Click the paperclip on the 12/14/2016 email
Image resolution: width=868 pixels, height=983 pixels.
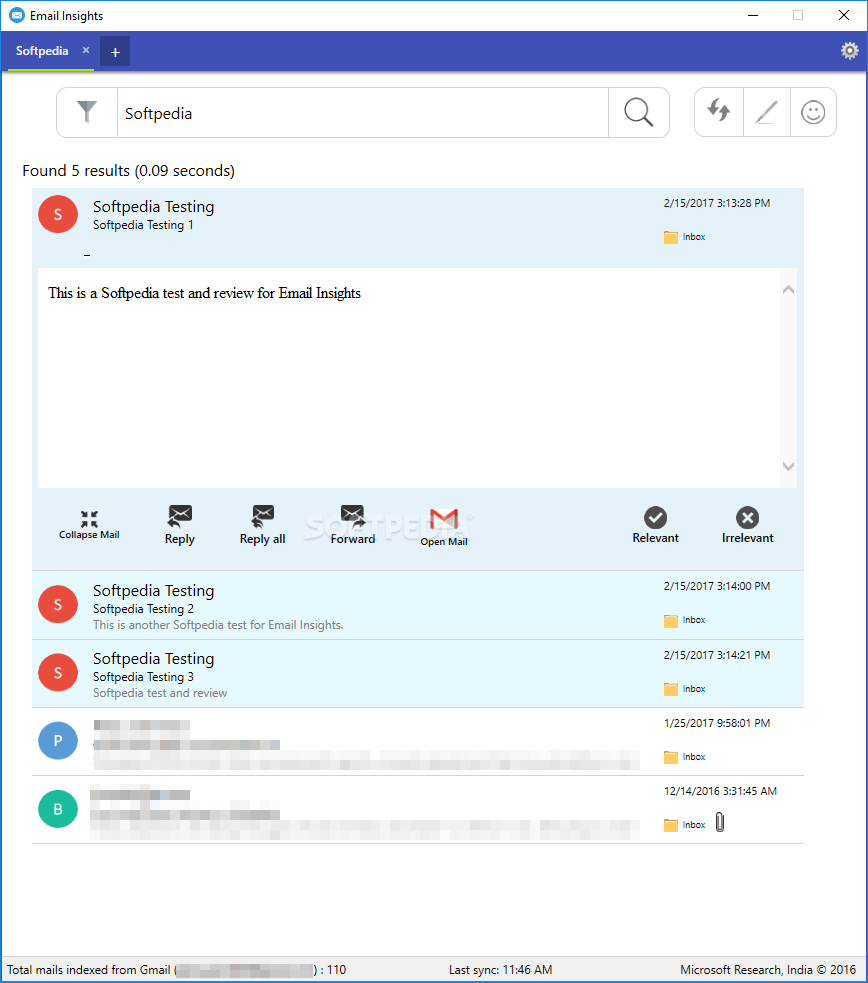tap(720, 821)
